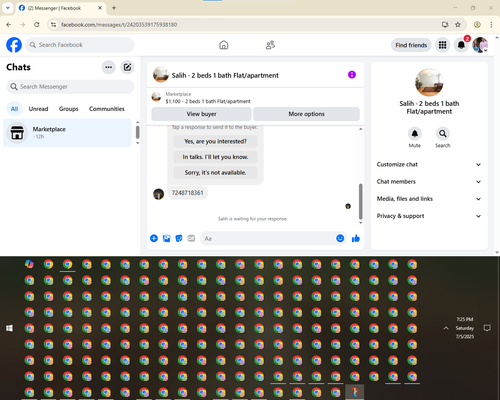The image size is (500, 400).
Task: Open the Facebook menu grid icon
Action: coord(442,45)
